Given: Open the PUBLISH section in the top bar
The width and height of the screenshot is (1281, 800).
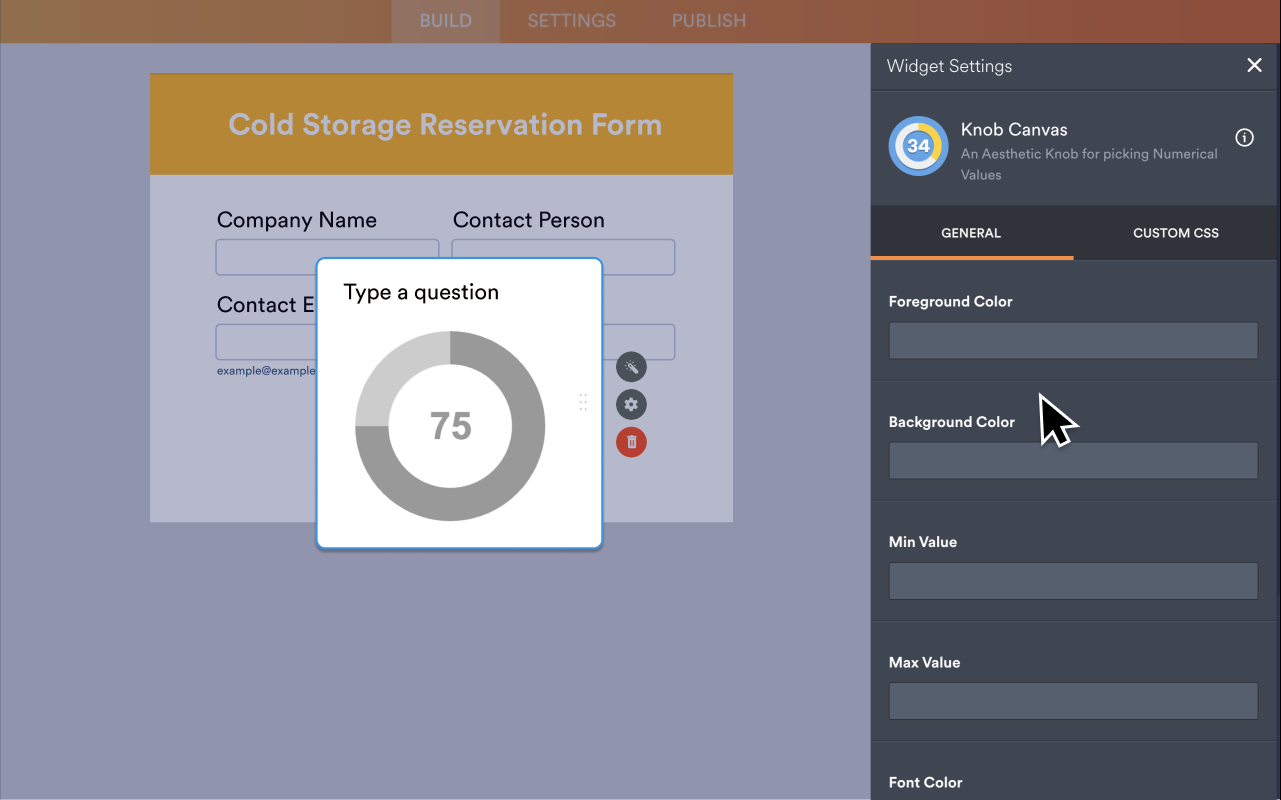Looking at the screenshot, I should [707, 20].
